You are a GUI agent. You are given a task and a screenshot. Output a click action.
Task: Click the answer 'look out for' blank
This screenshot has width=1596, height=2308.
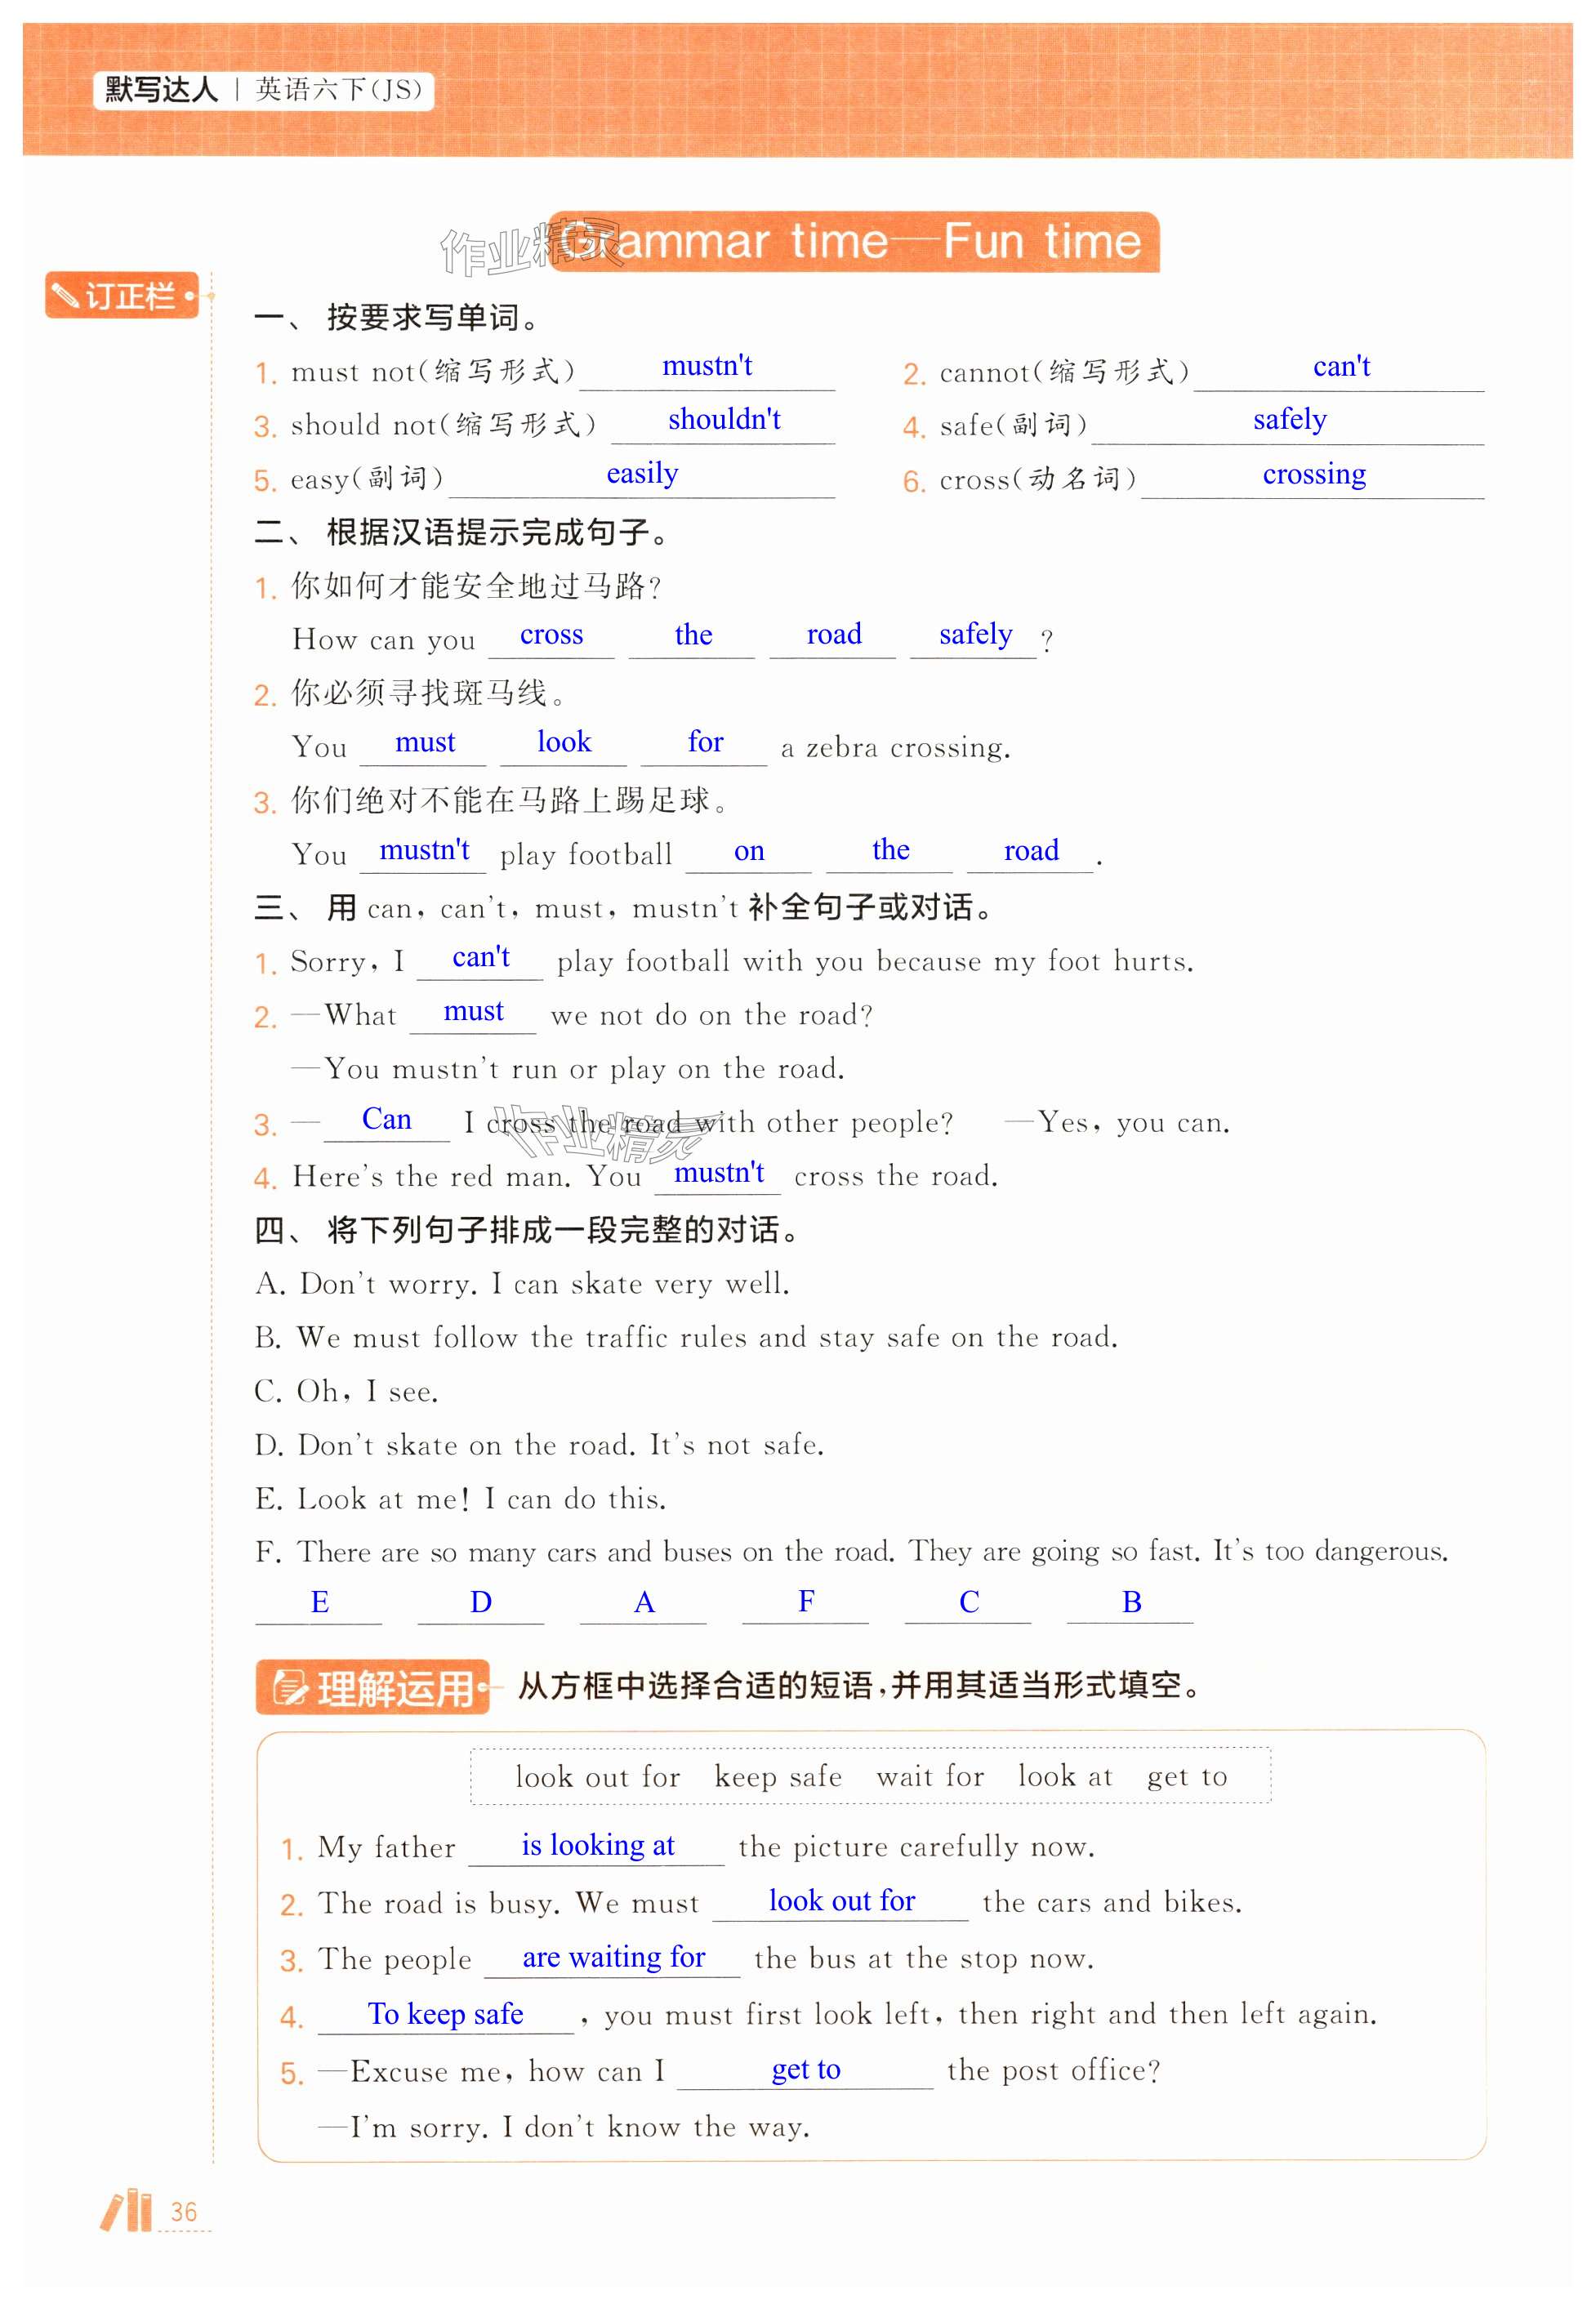[841, 1901]
